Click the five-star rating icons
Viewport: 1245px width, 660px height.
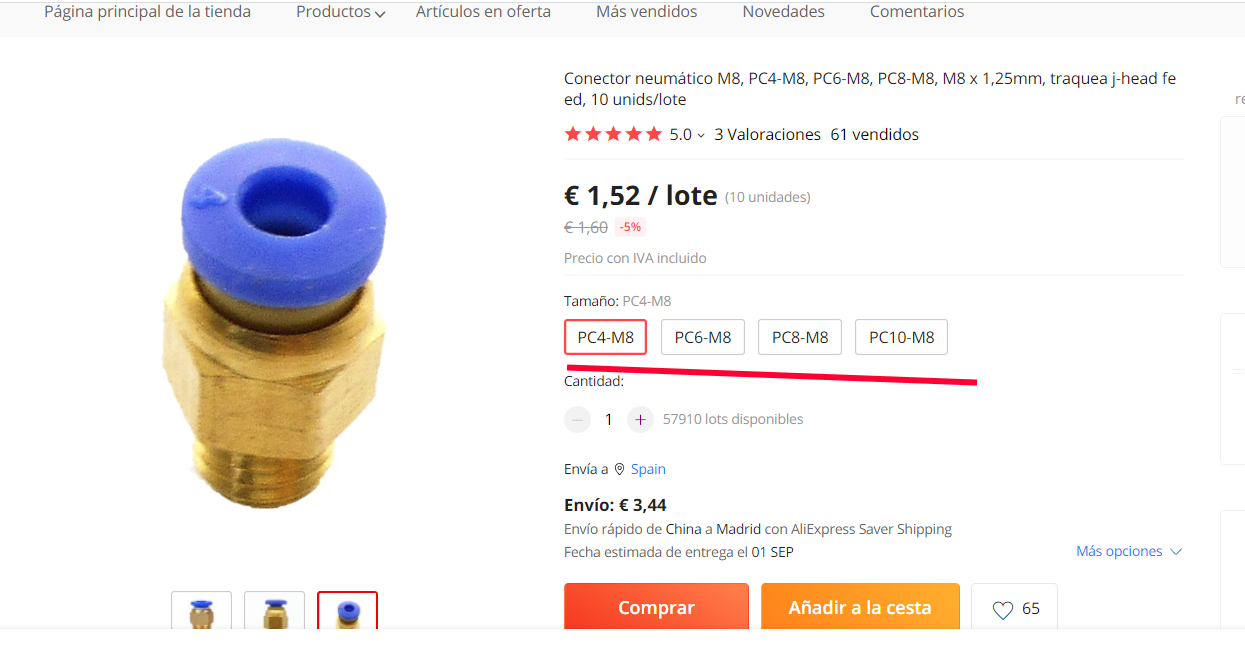tap(613, 134)
